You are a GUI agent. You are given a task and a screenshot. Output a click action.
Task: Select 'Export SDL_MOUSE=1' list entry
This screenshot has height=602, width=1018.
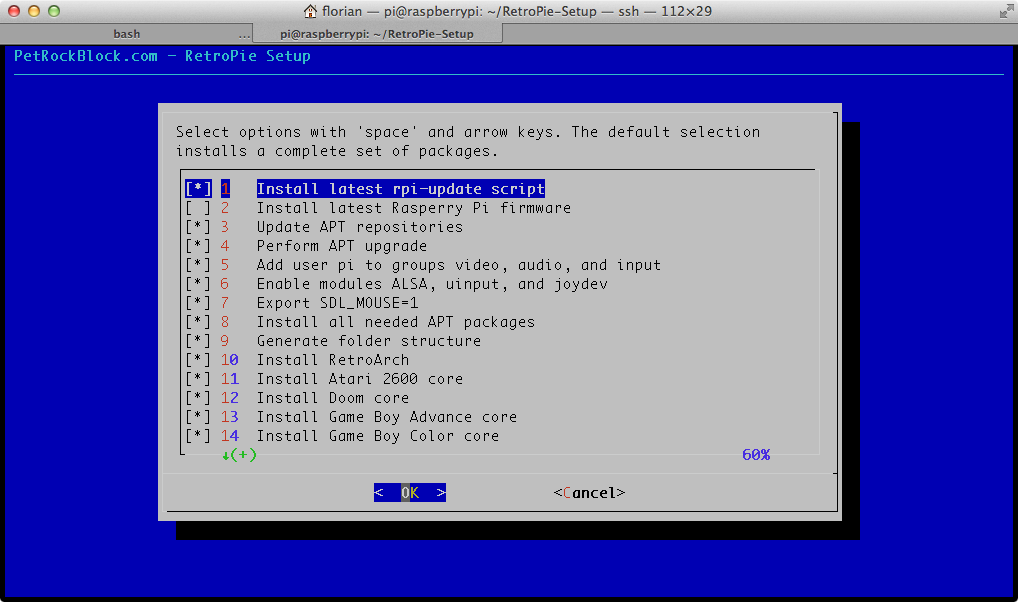(x=337, y=303)
